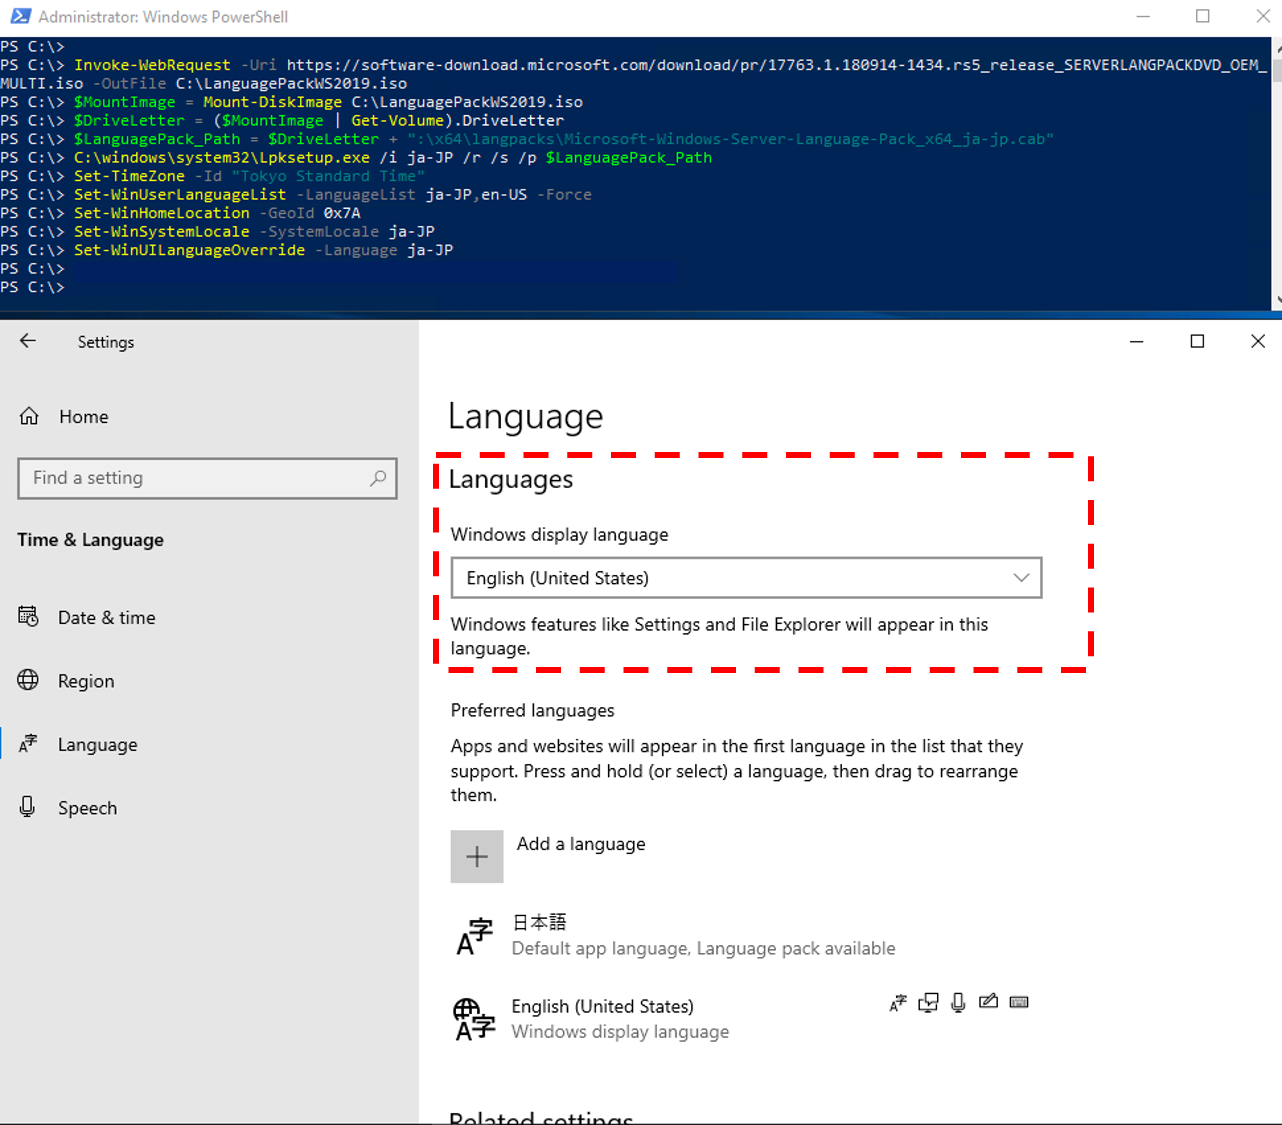Image resolution: width=1282 pixels, height=1125 pixels.
Task: Click the Japanese language pack icon
Action: pyautogui.click(x=475, y=936)
